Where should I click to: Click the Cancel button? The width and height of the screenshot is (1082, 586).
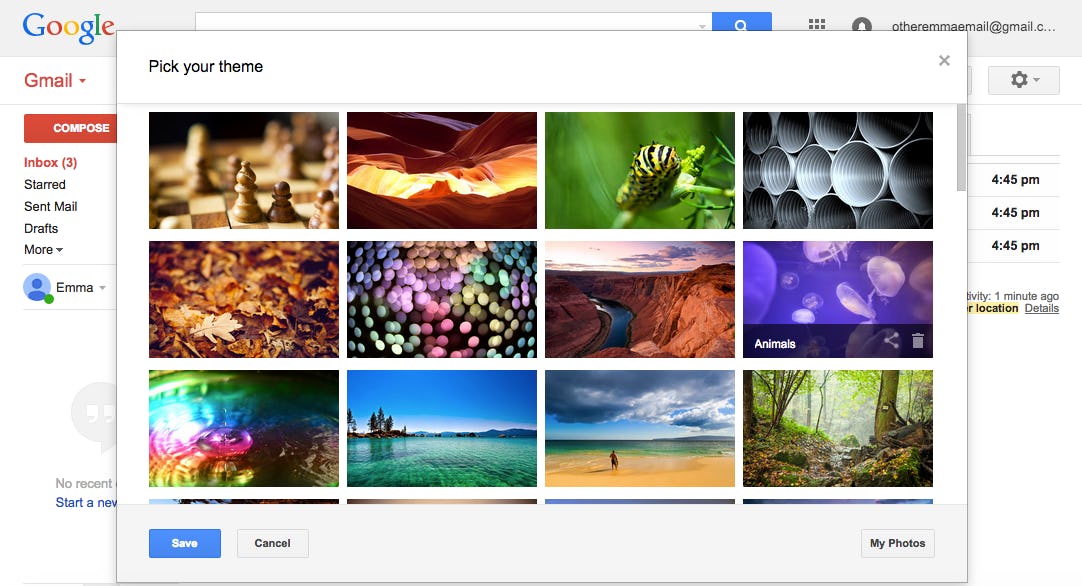click(272, 543)
